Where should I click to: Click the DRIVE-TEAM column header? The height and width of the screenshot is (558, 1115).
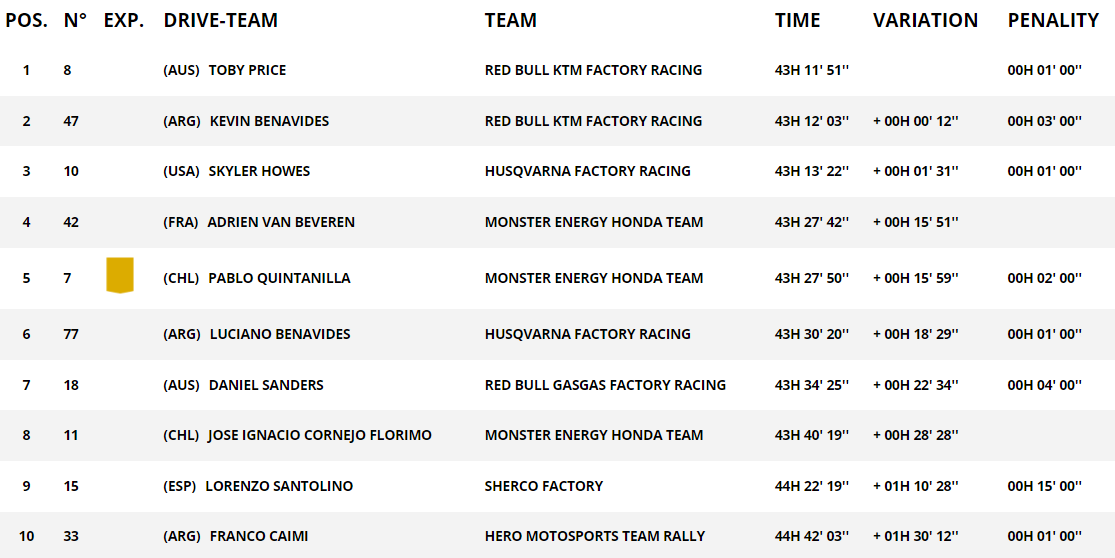click(220, 21)
